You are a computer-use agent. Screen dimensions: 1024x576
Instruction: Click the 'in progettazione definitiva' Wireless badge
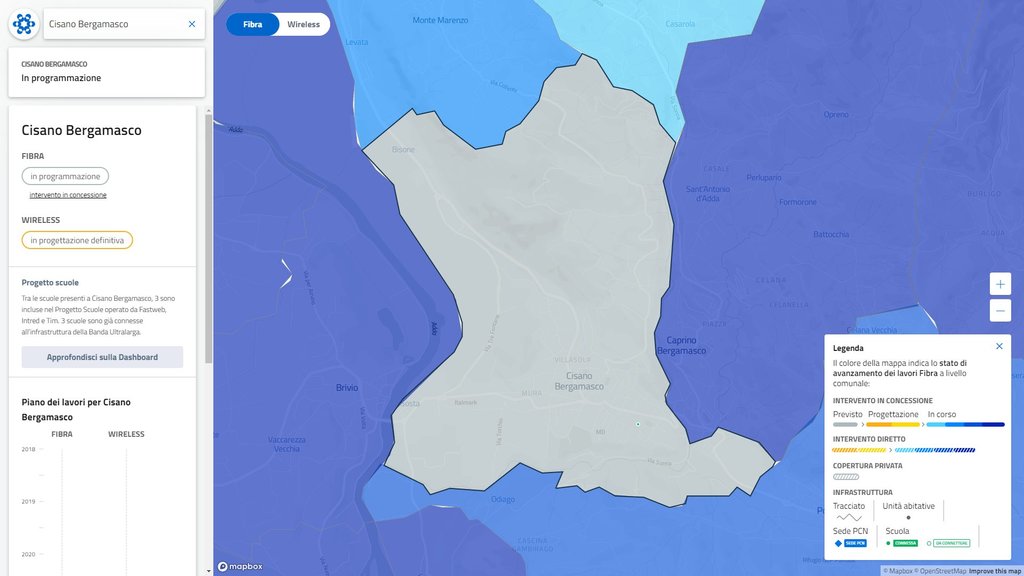tap(77, 240)
